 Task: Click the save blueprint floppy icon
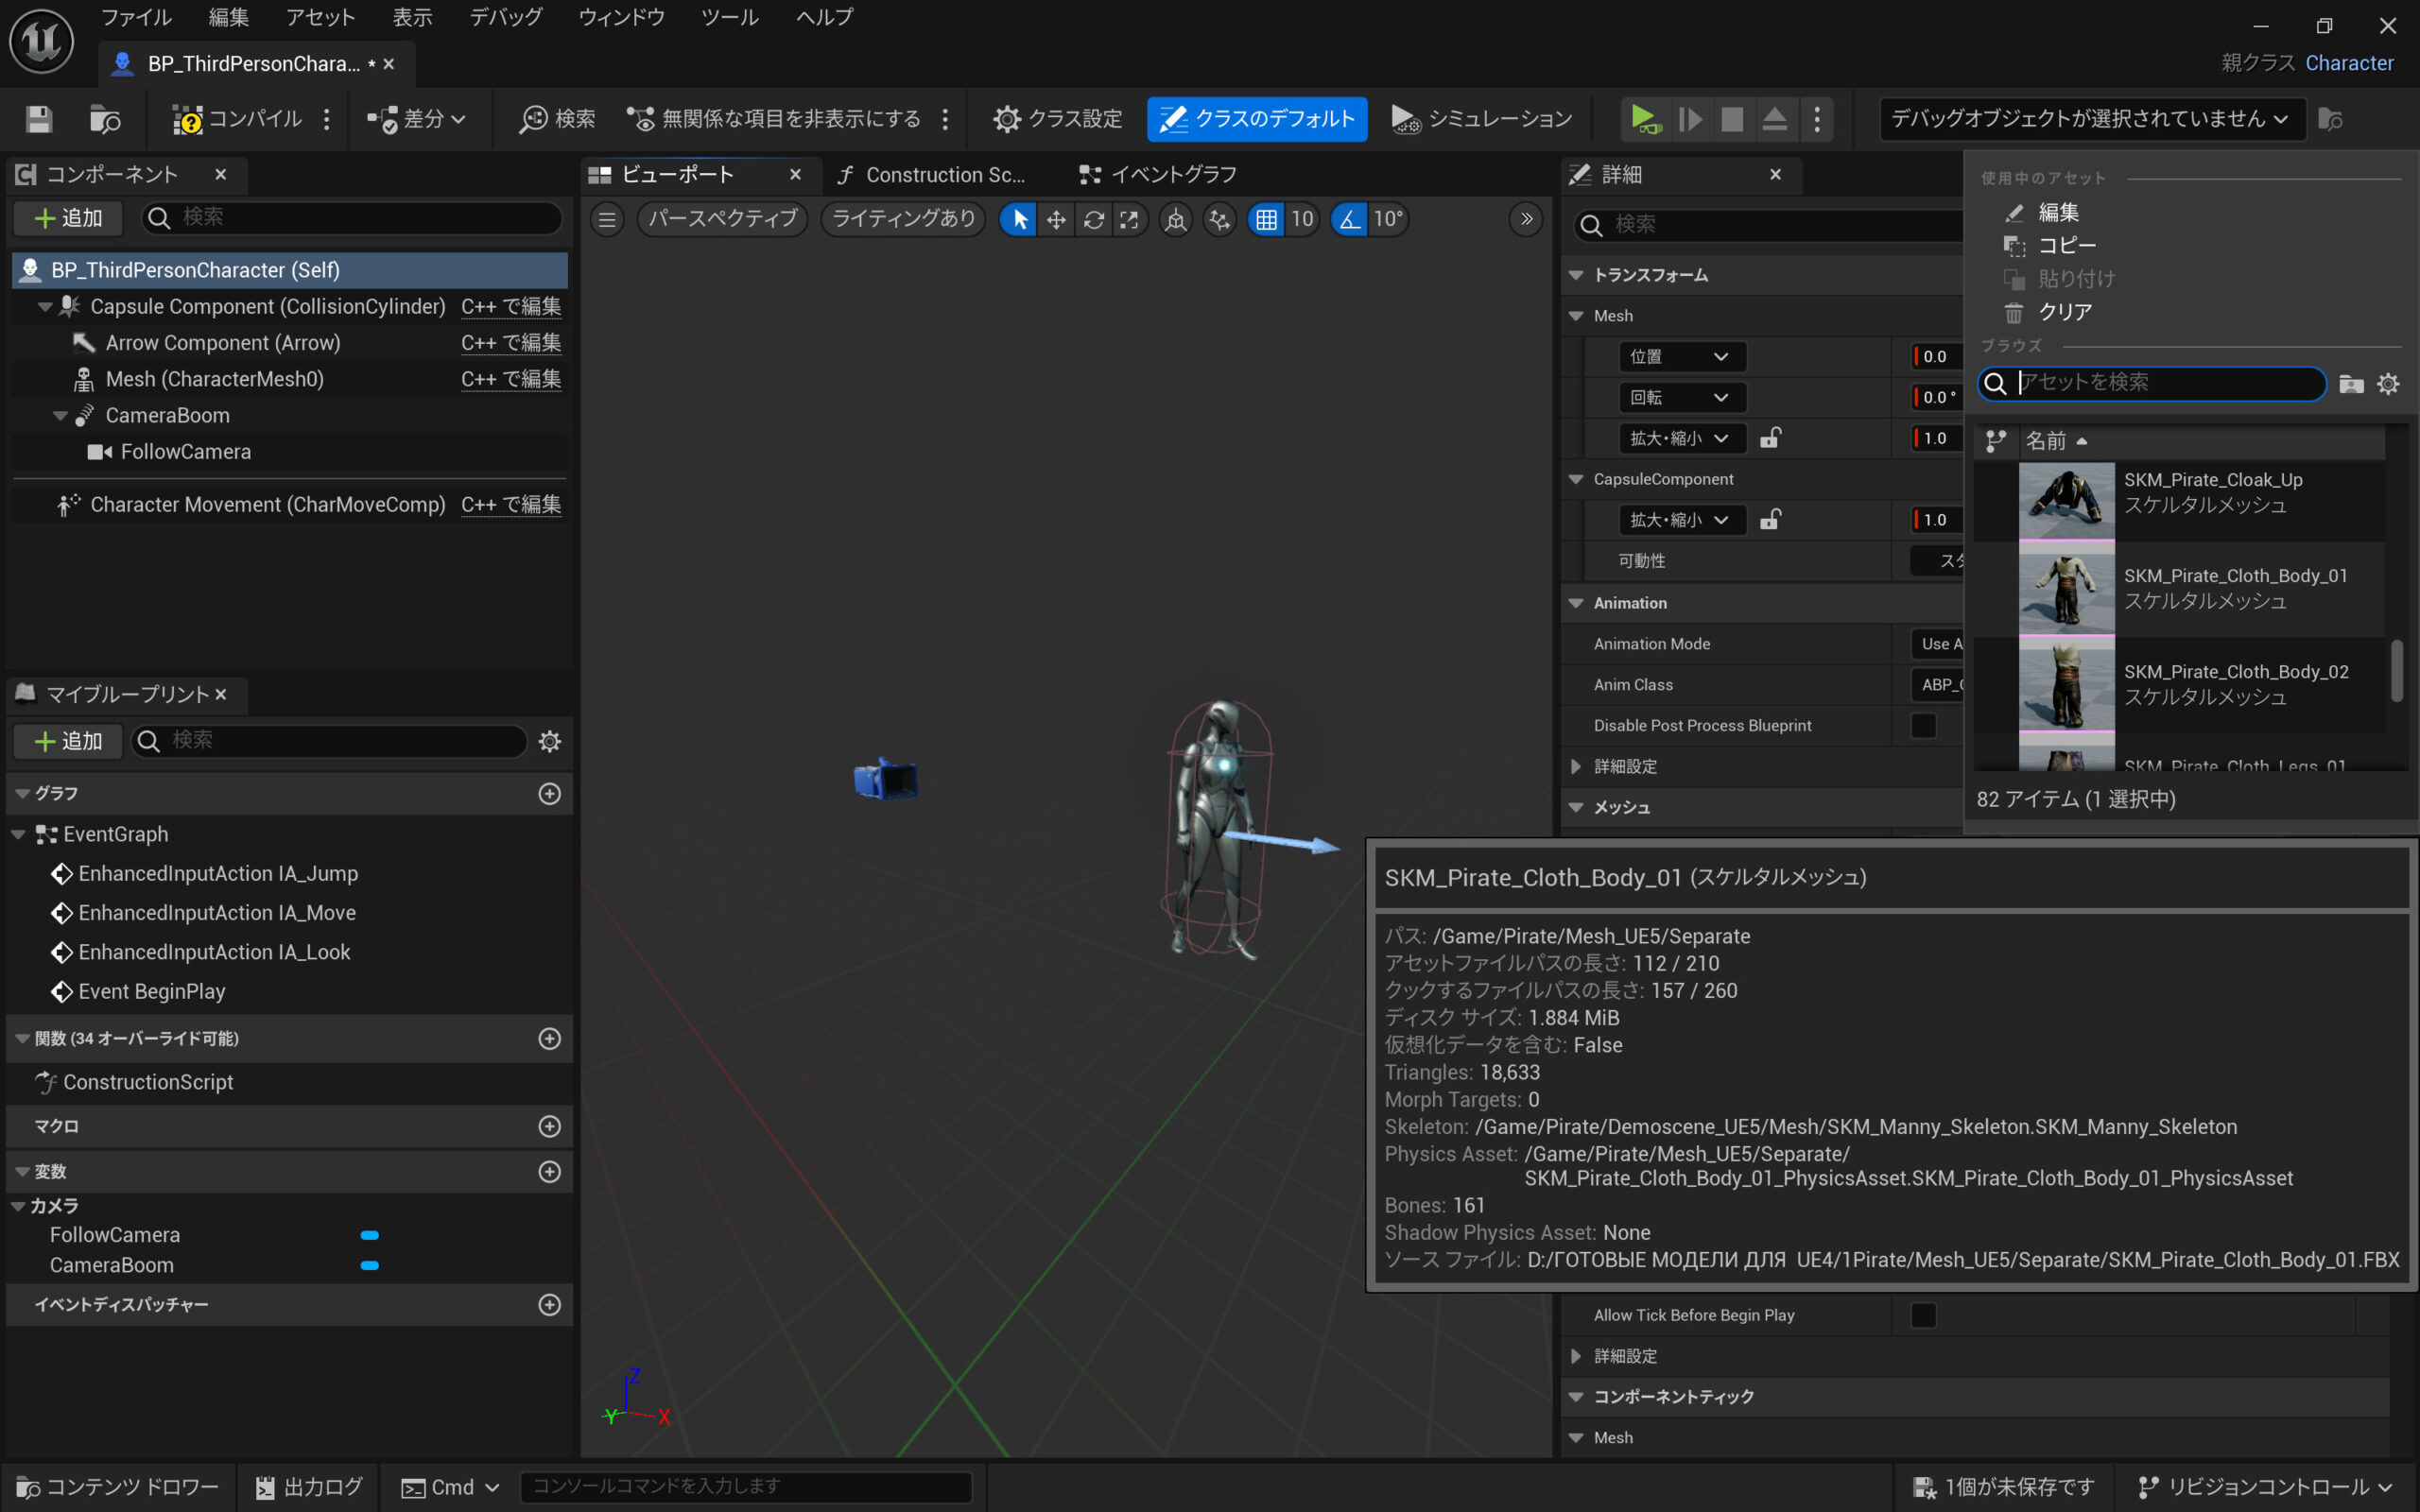pos(39,119)
